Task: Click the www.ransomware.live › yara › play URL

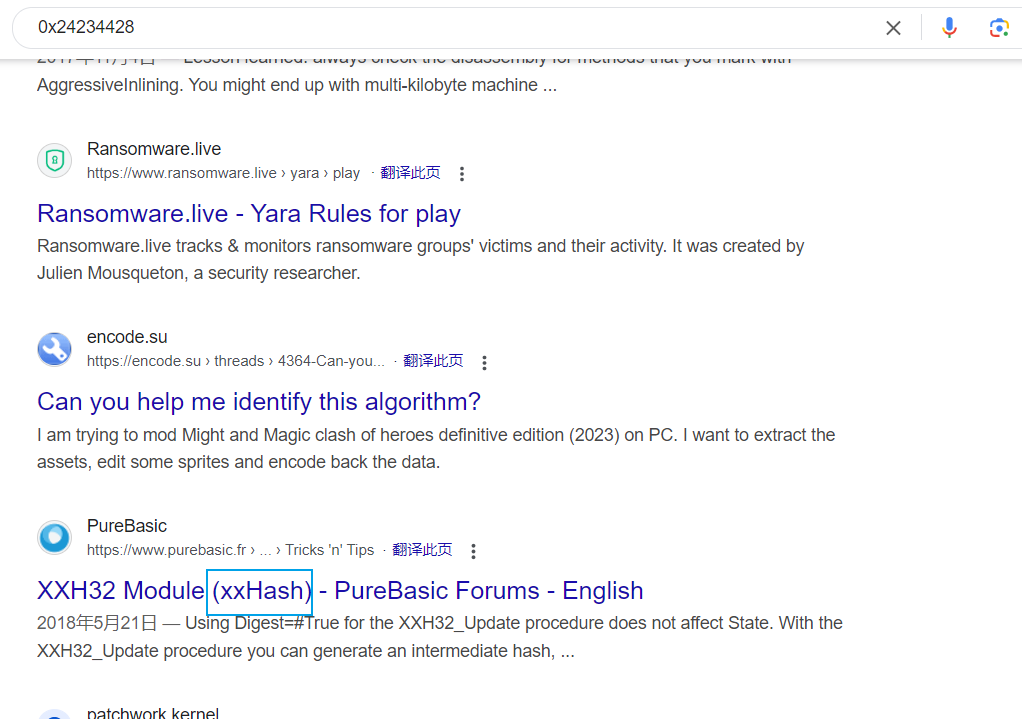Action: (223, 173)
